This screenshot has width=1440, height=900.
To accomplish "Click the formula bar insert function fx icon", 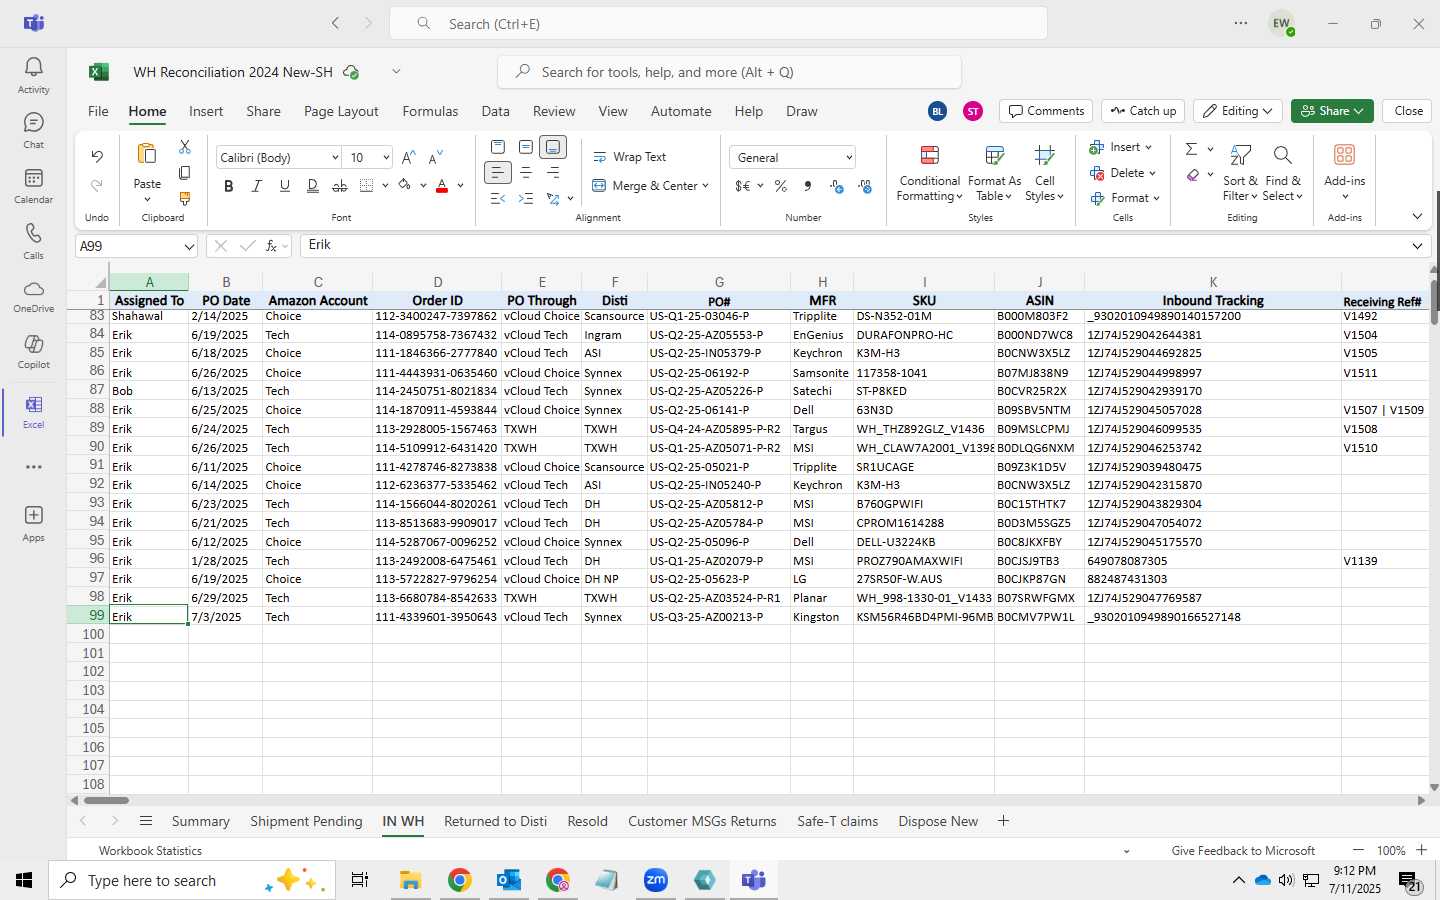I will pos(271,245).
